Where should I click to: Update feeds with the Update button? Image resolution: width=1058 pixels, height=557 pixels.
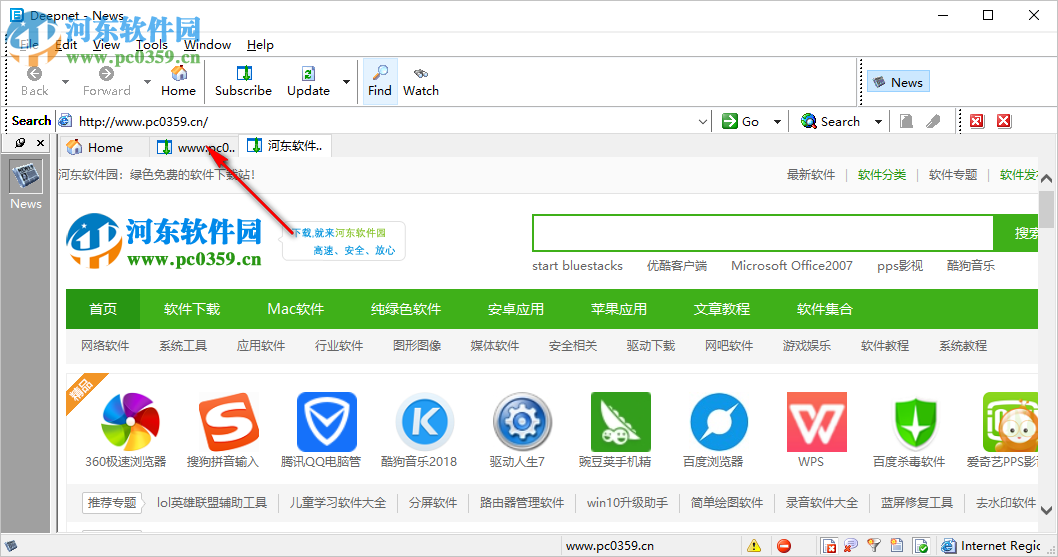coord(308,81)
